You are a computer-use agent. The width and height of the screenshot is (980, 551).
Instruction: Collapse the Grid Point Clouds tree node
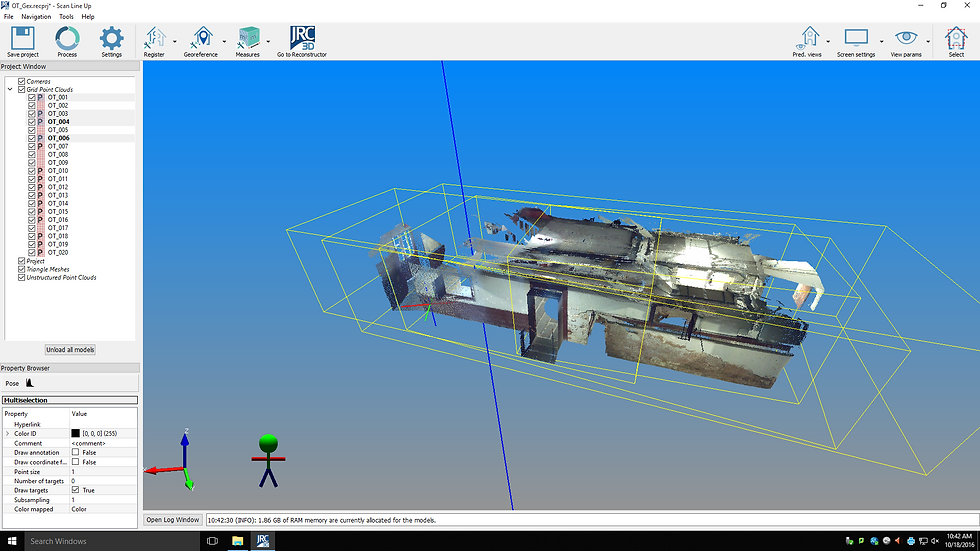click(10, 89)
